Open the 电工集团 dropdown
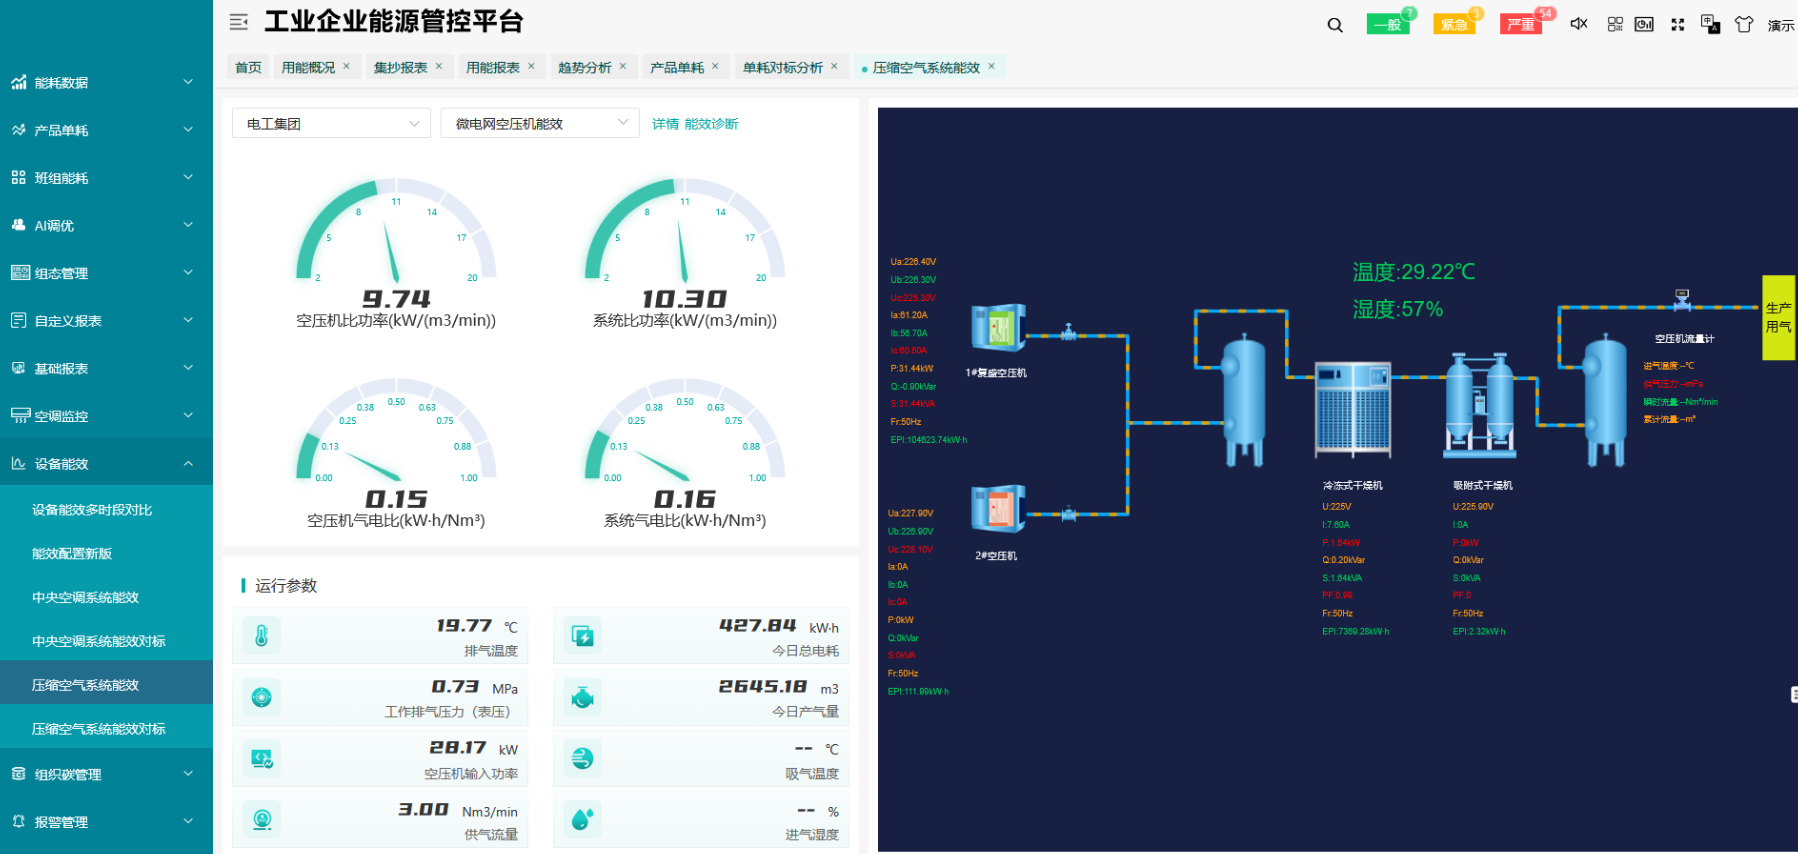This screenshot has height=854, width=1798. tap(331, 123)
